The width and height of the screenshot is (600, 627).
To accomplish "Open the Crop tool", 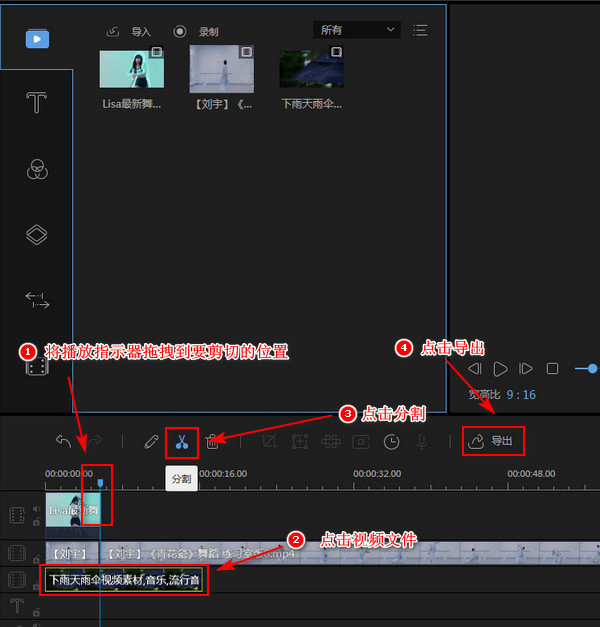I will coord(269,442).
